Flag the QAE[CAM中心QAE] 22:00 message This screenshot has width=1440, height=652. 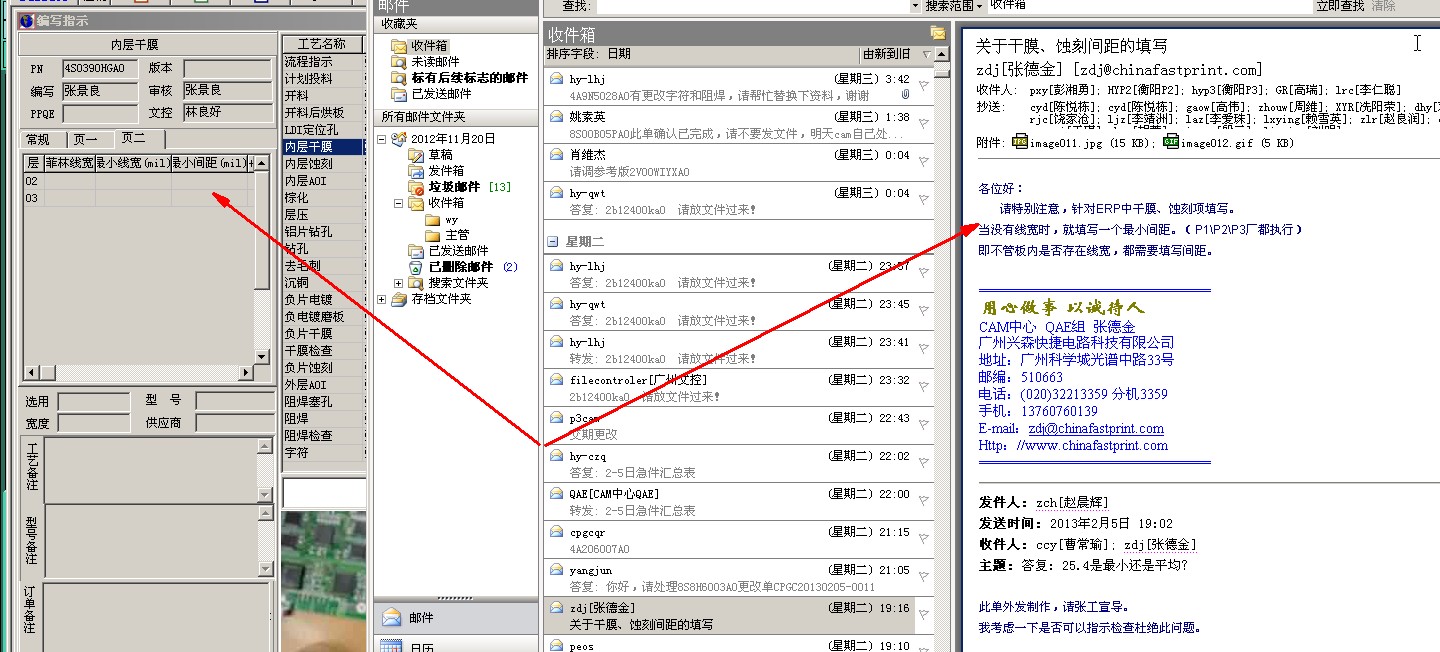coord(923,501)
